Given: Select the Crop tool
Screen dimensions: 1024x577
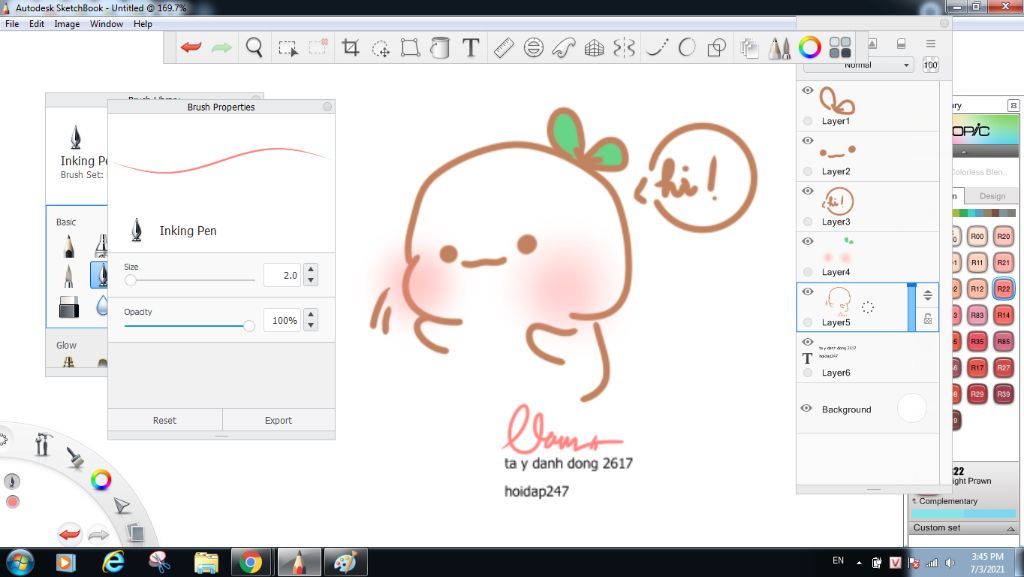Looking at the screenshot, I should pos(351,48).
